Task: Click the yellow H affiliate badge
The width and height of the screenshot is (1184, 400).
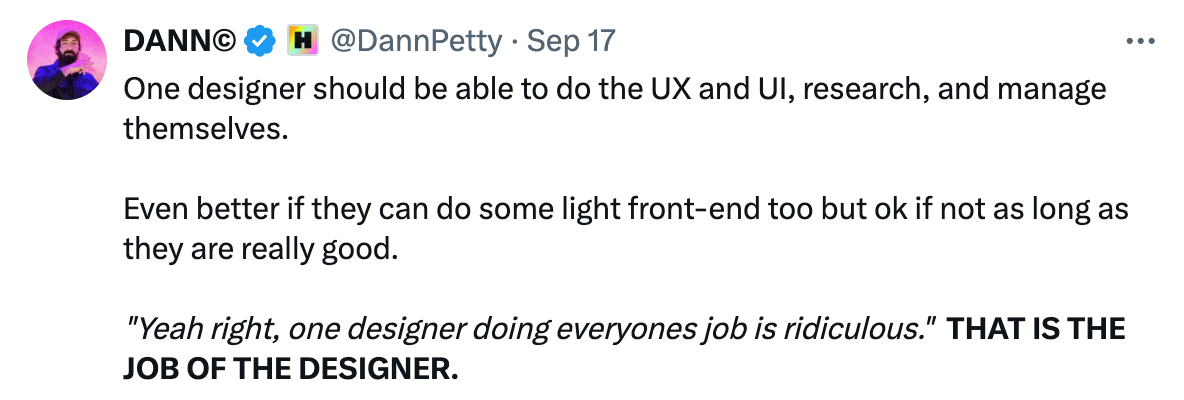Action: point(302,41)
